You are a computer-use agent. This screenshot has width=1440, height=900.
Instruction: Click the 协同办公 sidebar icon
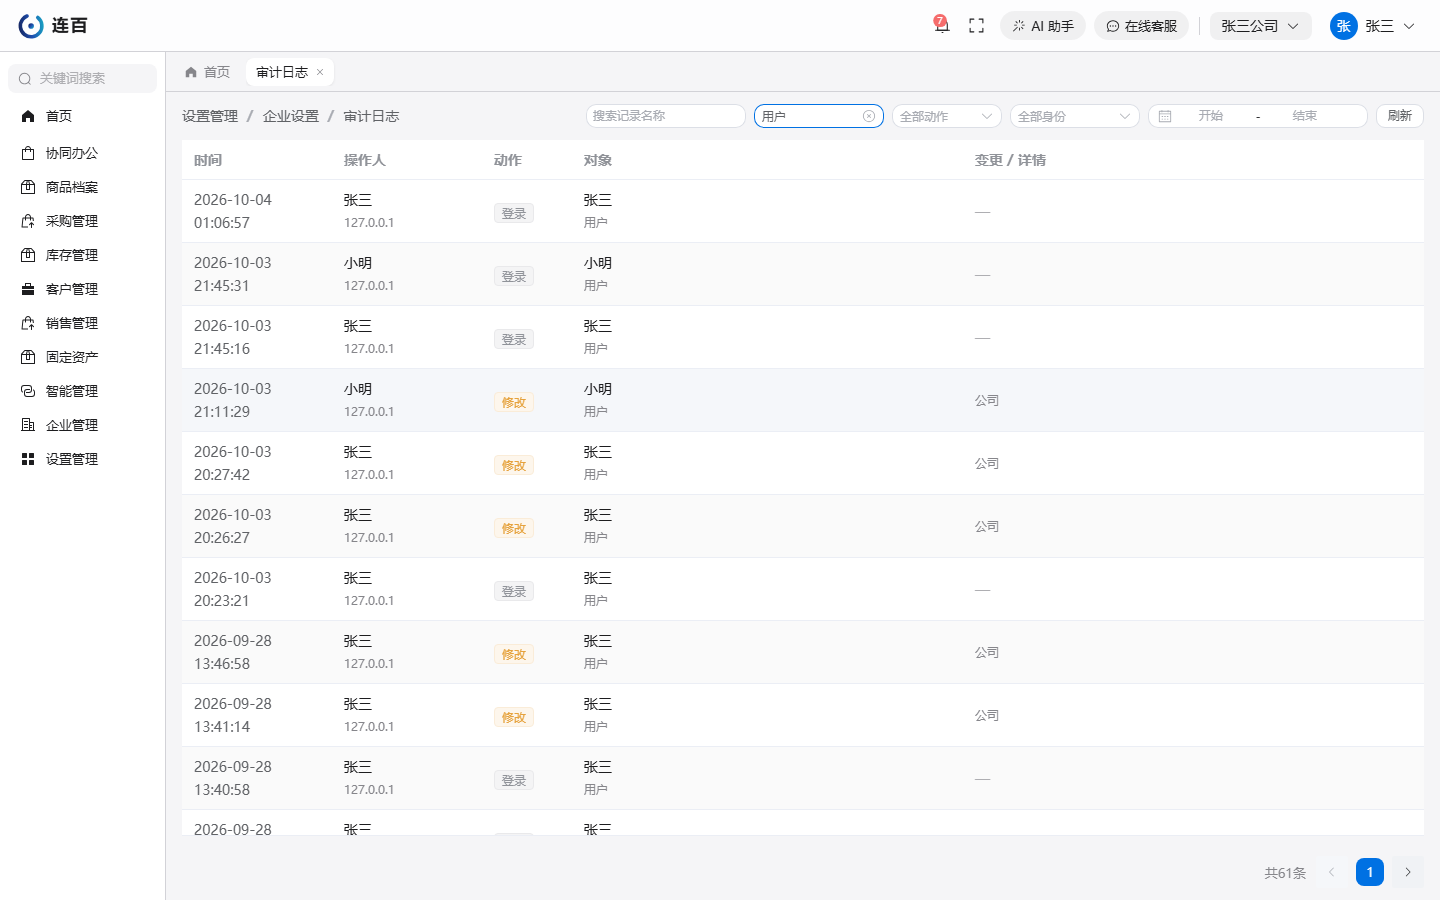pyautogui.click(x=28, y=153)
